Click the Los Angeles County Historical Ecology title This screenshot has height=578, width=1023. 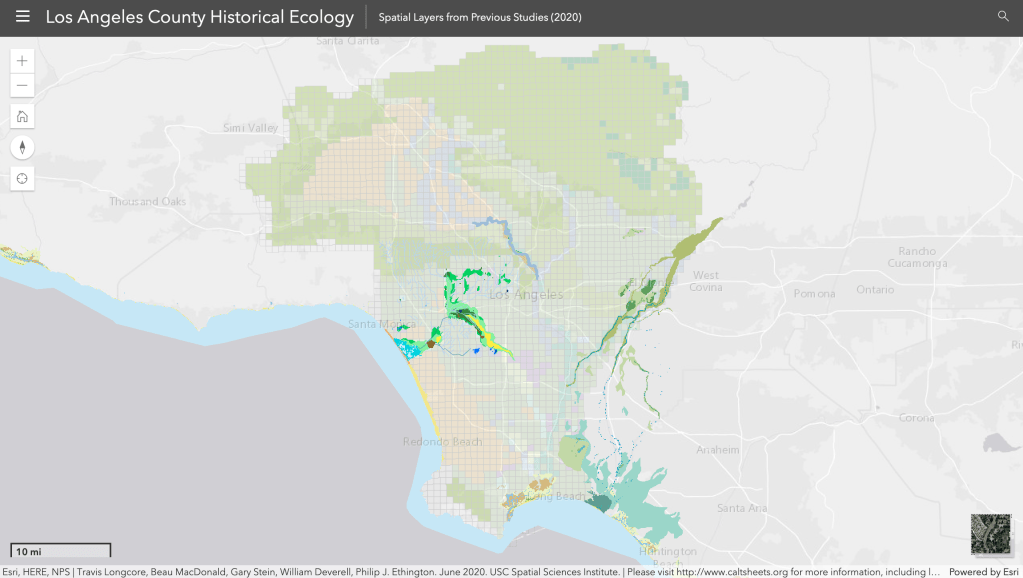point(200,17)
